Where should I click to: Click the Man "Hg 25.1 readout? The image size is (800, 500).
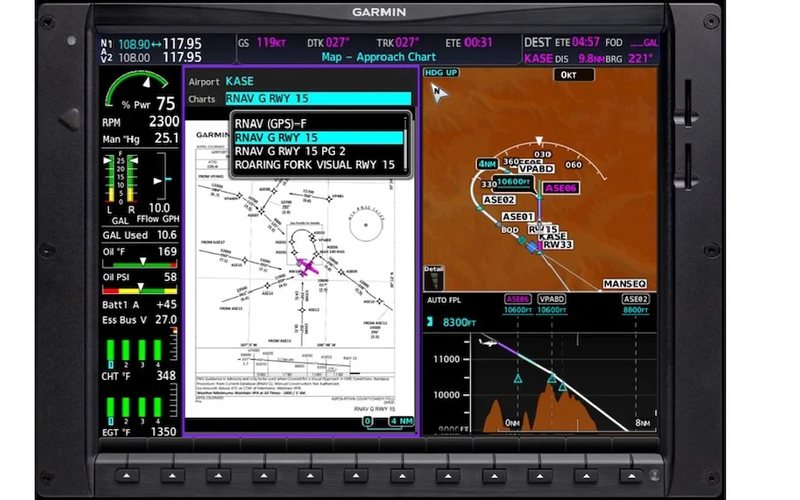click(x=140, y=139)
